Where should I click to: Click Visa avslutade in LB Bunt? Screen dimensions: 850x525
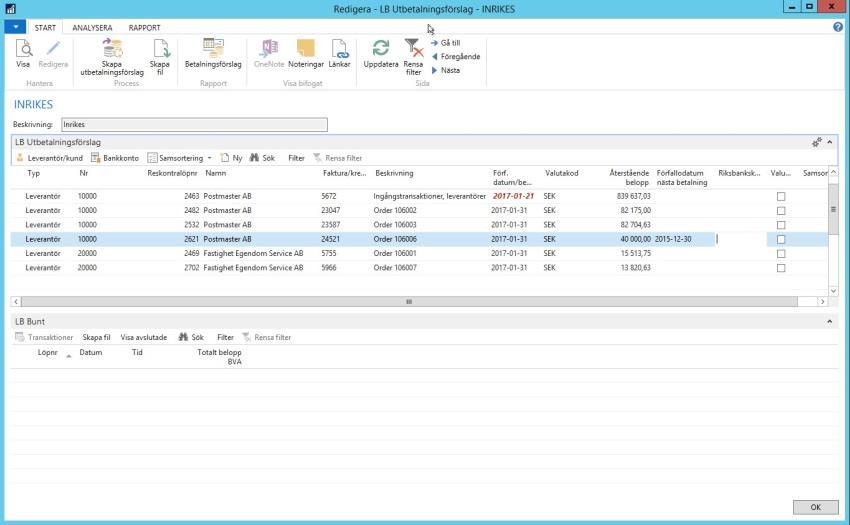tap(144, 337)
